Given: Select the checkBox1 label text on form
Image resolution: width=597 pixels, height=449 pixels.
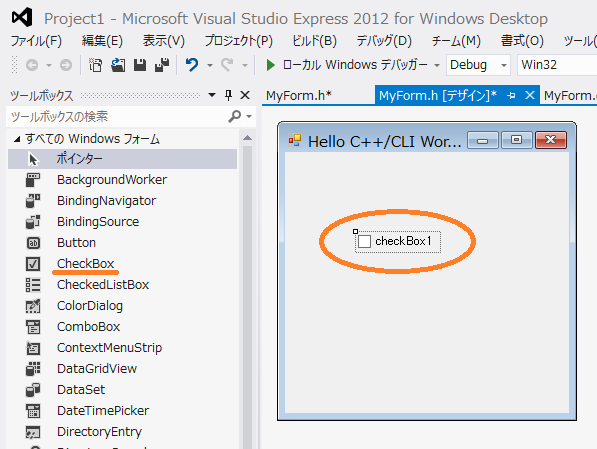Looking at the screenshot, I should [x=403, y=241].
